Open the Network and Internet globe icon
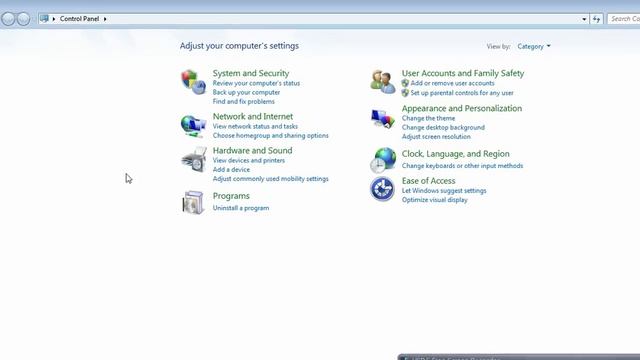The image size is (640, 360). tap(193, 126)
